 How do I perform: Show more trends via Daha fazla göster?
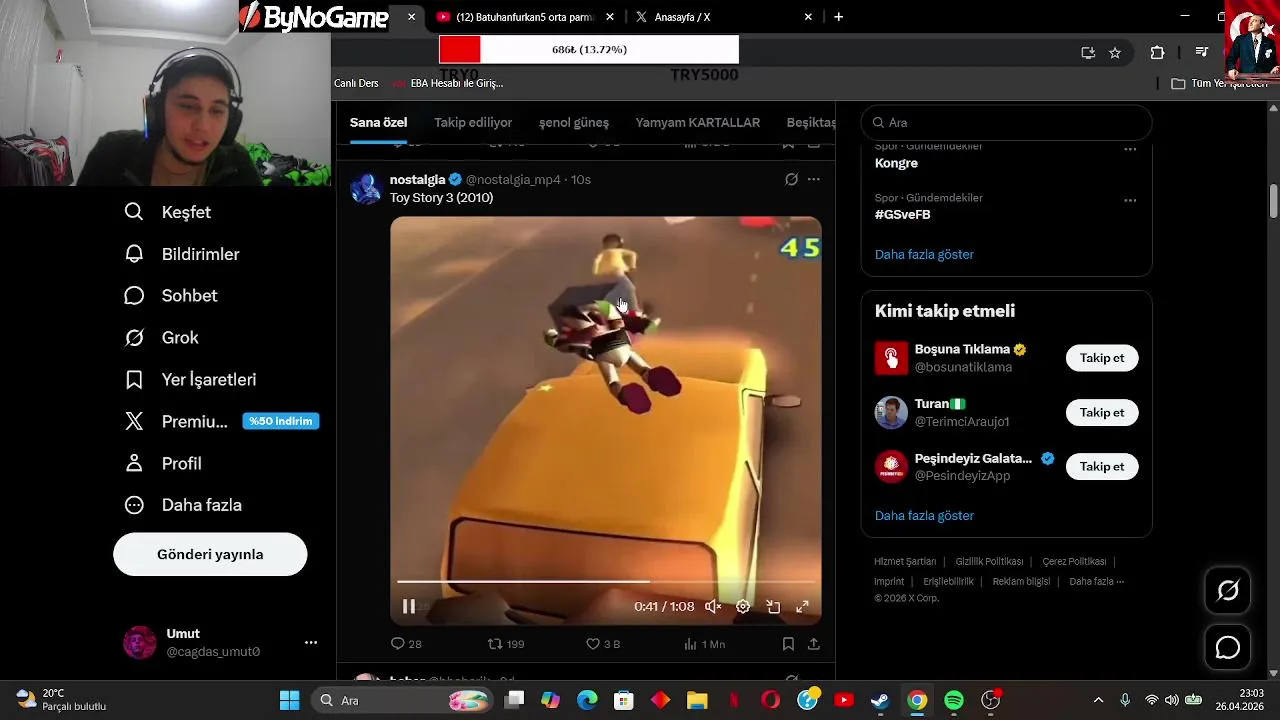[x=924, y=254]
